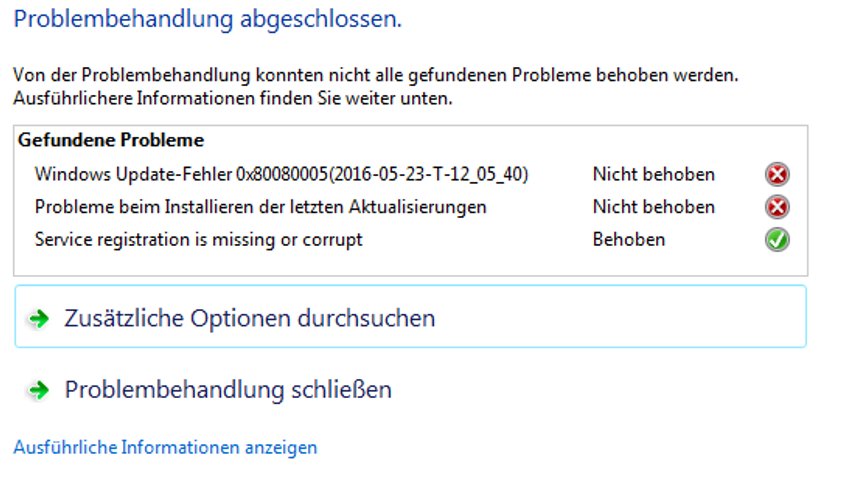This screenshot has height=478, width=850.
Task: Click green checkmark icon for Service registration
Action: pyautogui.click(x=777, y=240)
